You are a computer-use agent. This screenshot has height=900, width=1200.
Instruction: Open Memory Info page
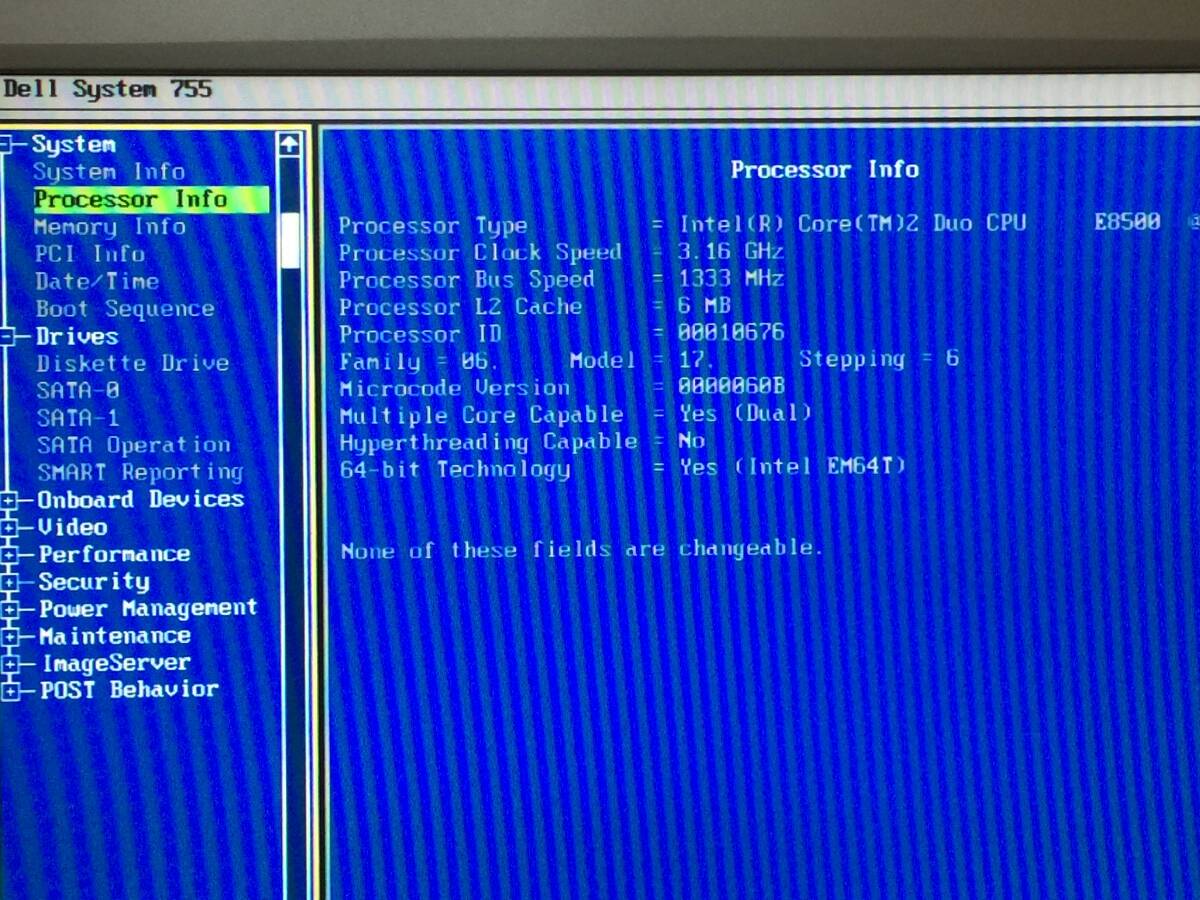click(109, 227)
